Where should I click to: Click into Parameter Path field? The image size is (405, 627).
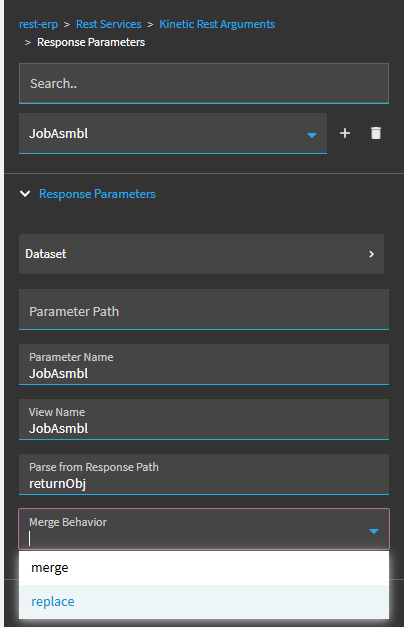204,310
